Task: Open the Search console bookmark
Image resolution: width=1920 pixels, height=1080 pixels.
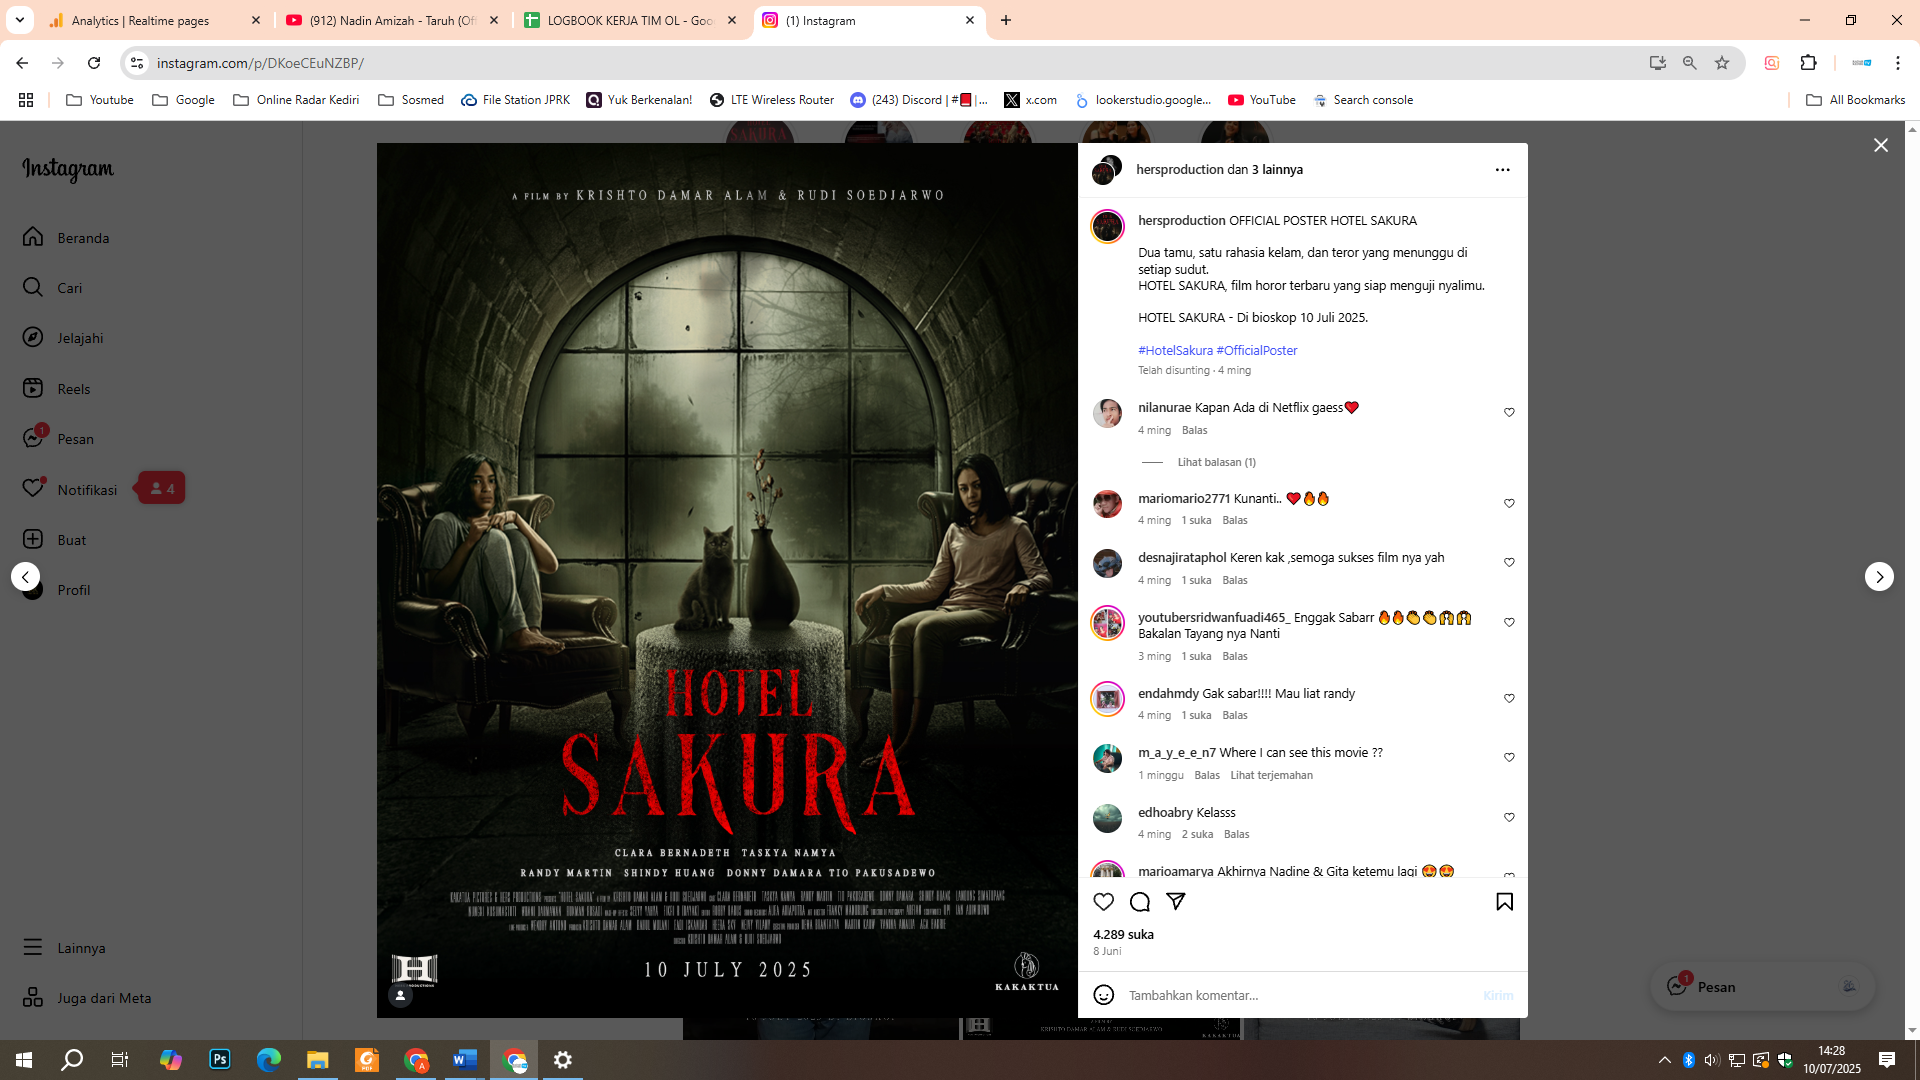Action: [1363, 100]
